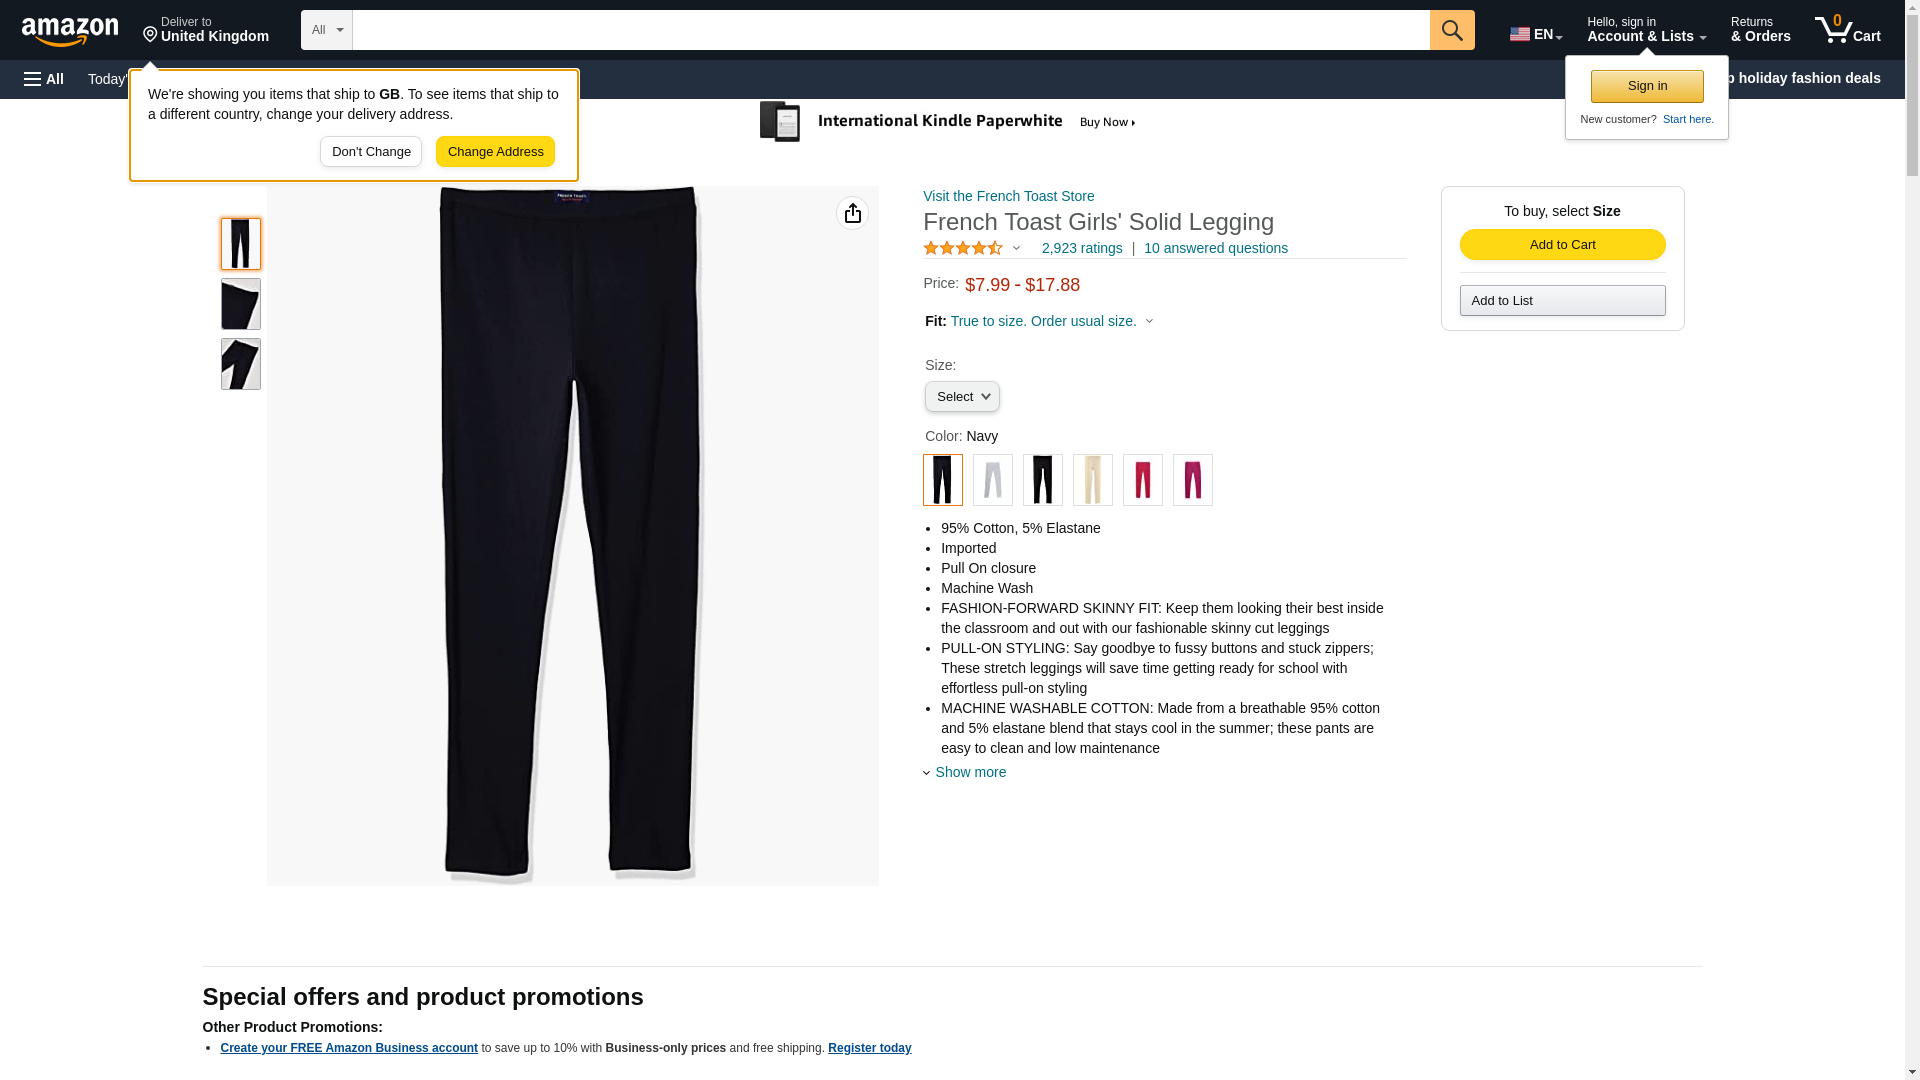Select the second product thumbnail image
Viewport: 1920px width, 1080px height.
(x=241, y=304)
